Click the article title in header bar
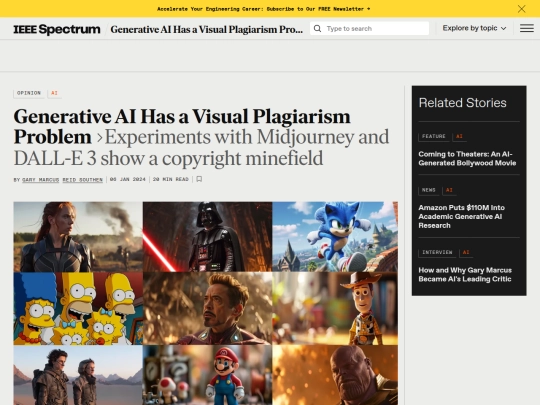 click(207, 29)
